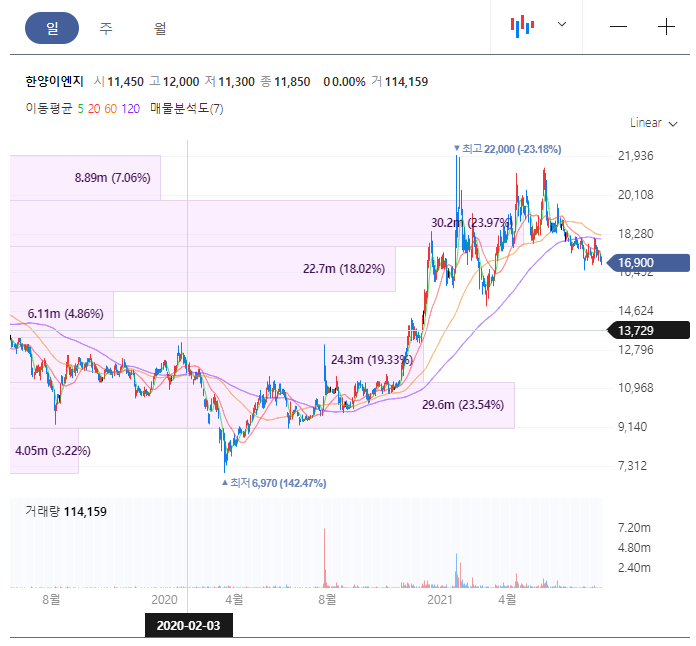Click the 한양이엔지 stock name

click(54, 82)
